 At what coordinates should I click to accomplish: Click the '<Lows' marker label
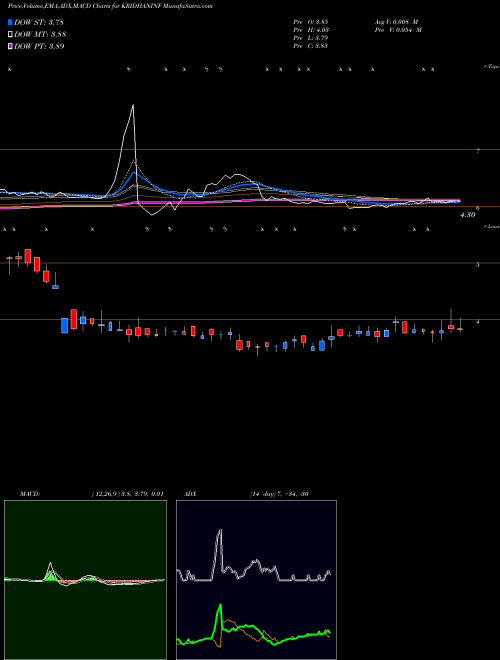click(x=491, y=226)
